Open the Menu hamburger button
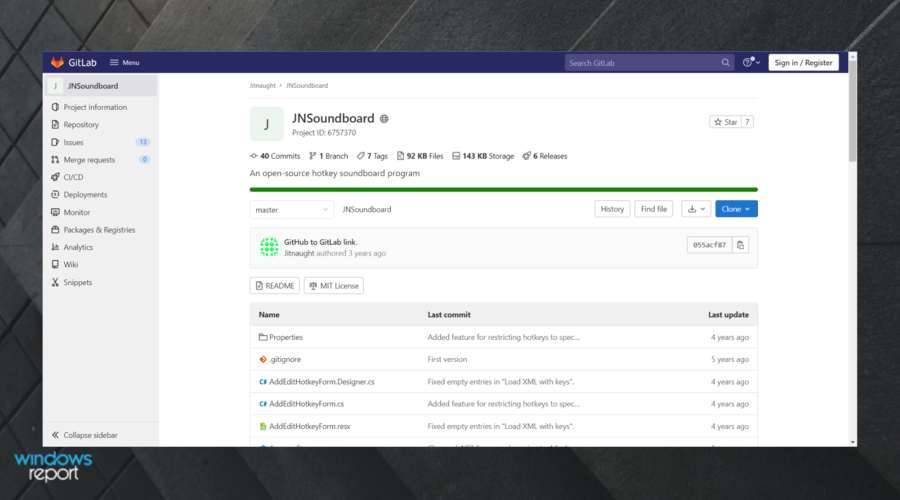Viewport: 900px width, 500px height. coord(125,63)
